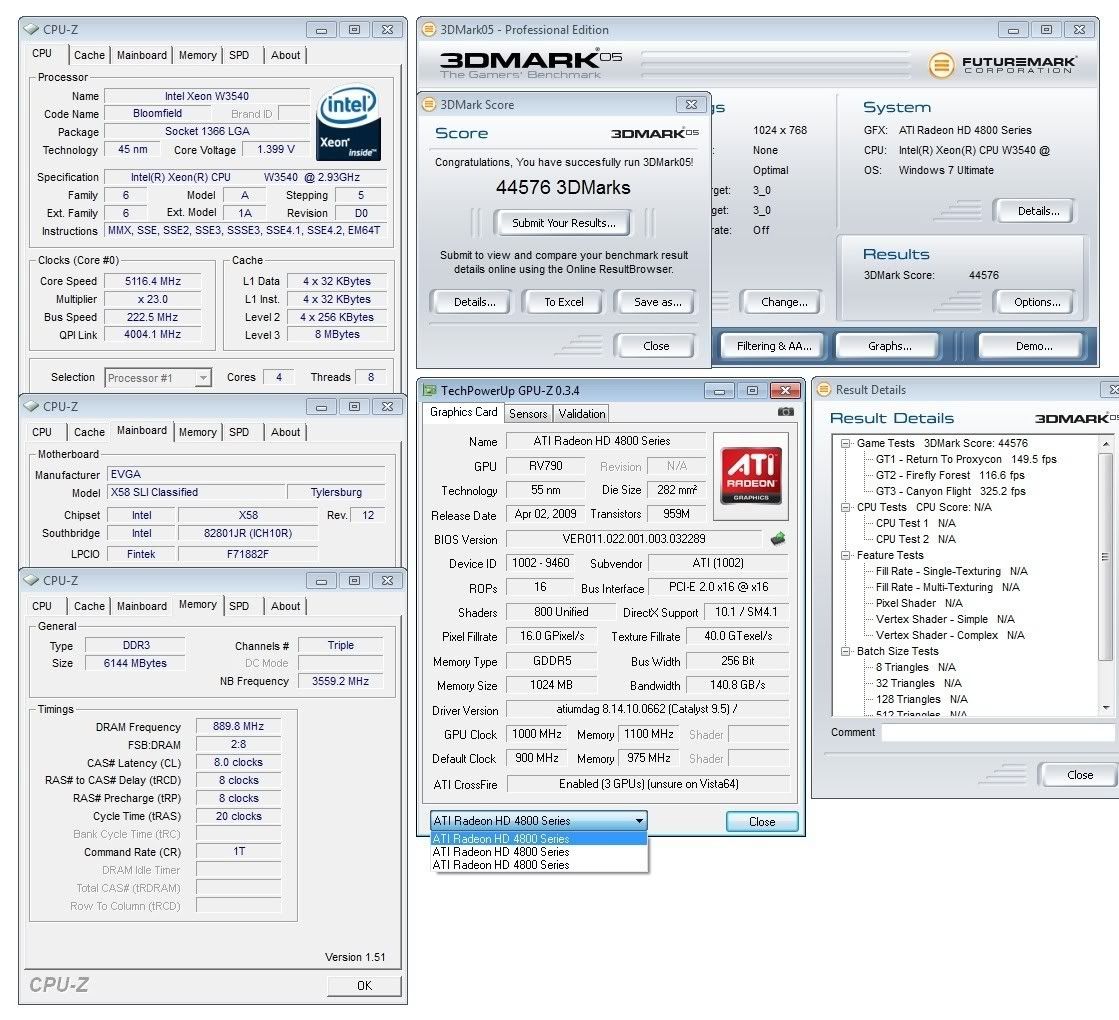
Task: Launch the Demo button in 3DMark05
Action: point(1033,346)
